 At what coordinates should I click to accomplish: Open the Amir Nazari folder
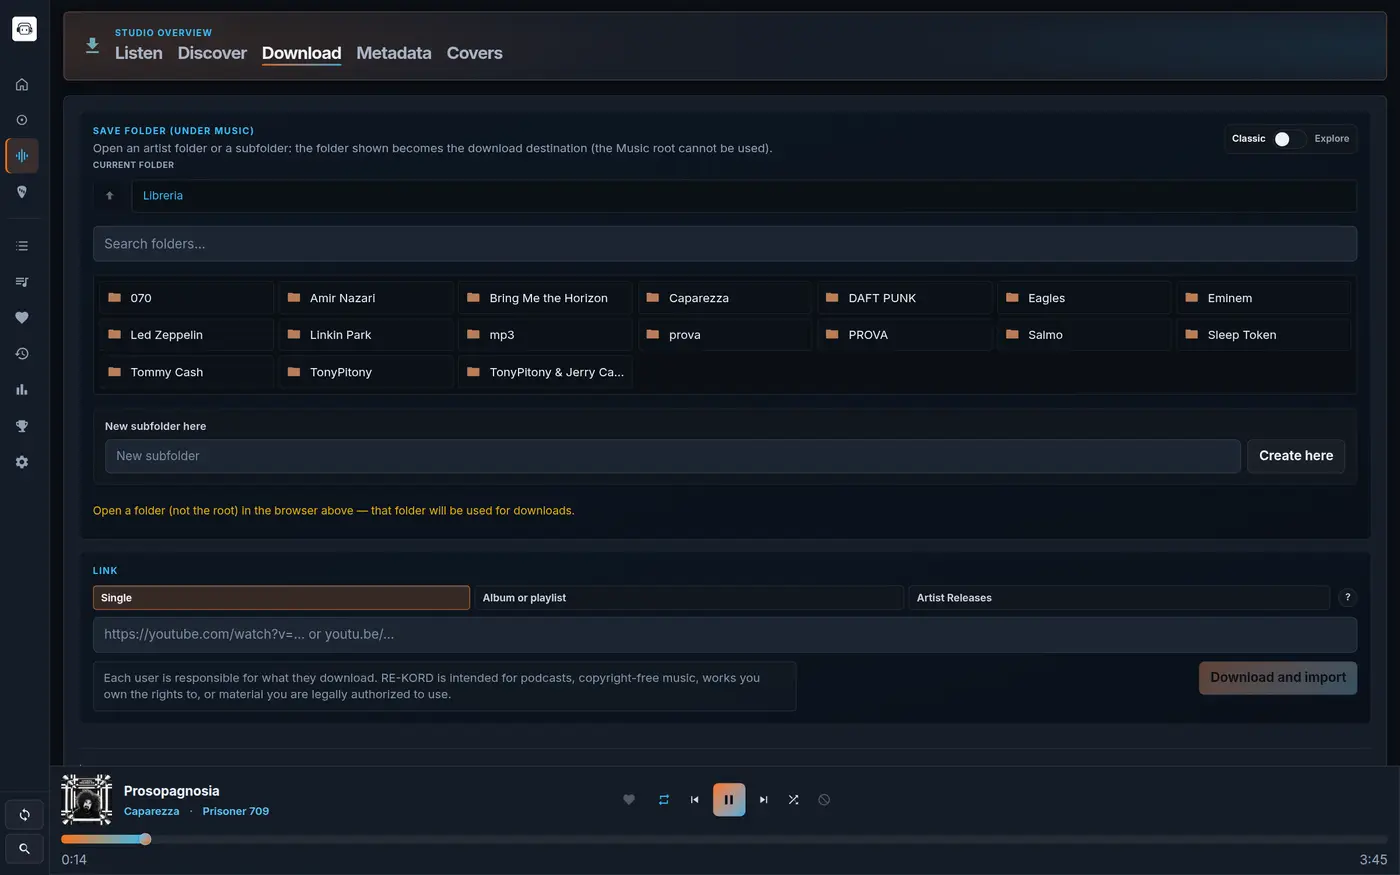click(366, 298)
